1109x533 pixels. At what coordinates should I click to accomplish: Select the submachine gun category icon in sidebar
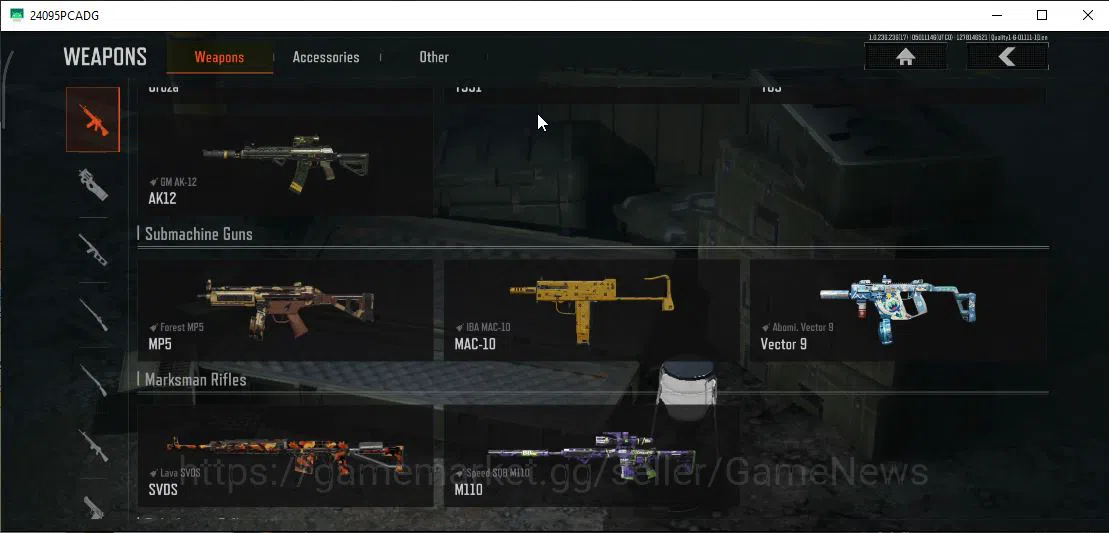click(x=93, y=184)
